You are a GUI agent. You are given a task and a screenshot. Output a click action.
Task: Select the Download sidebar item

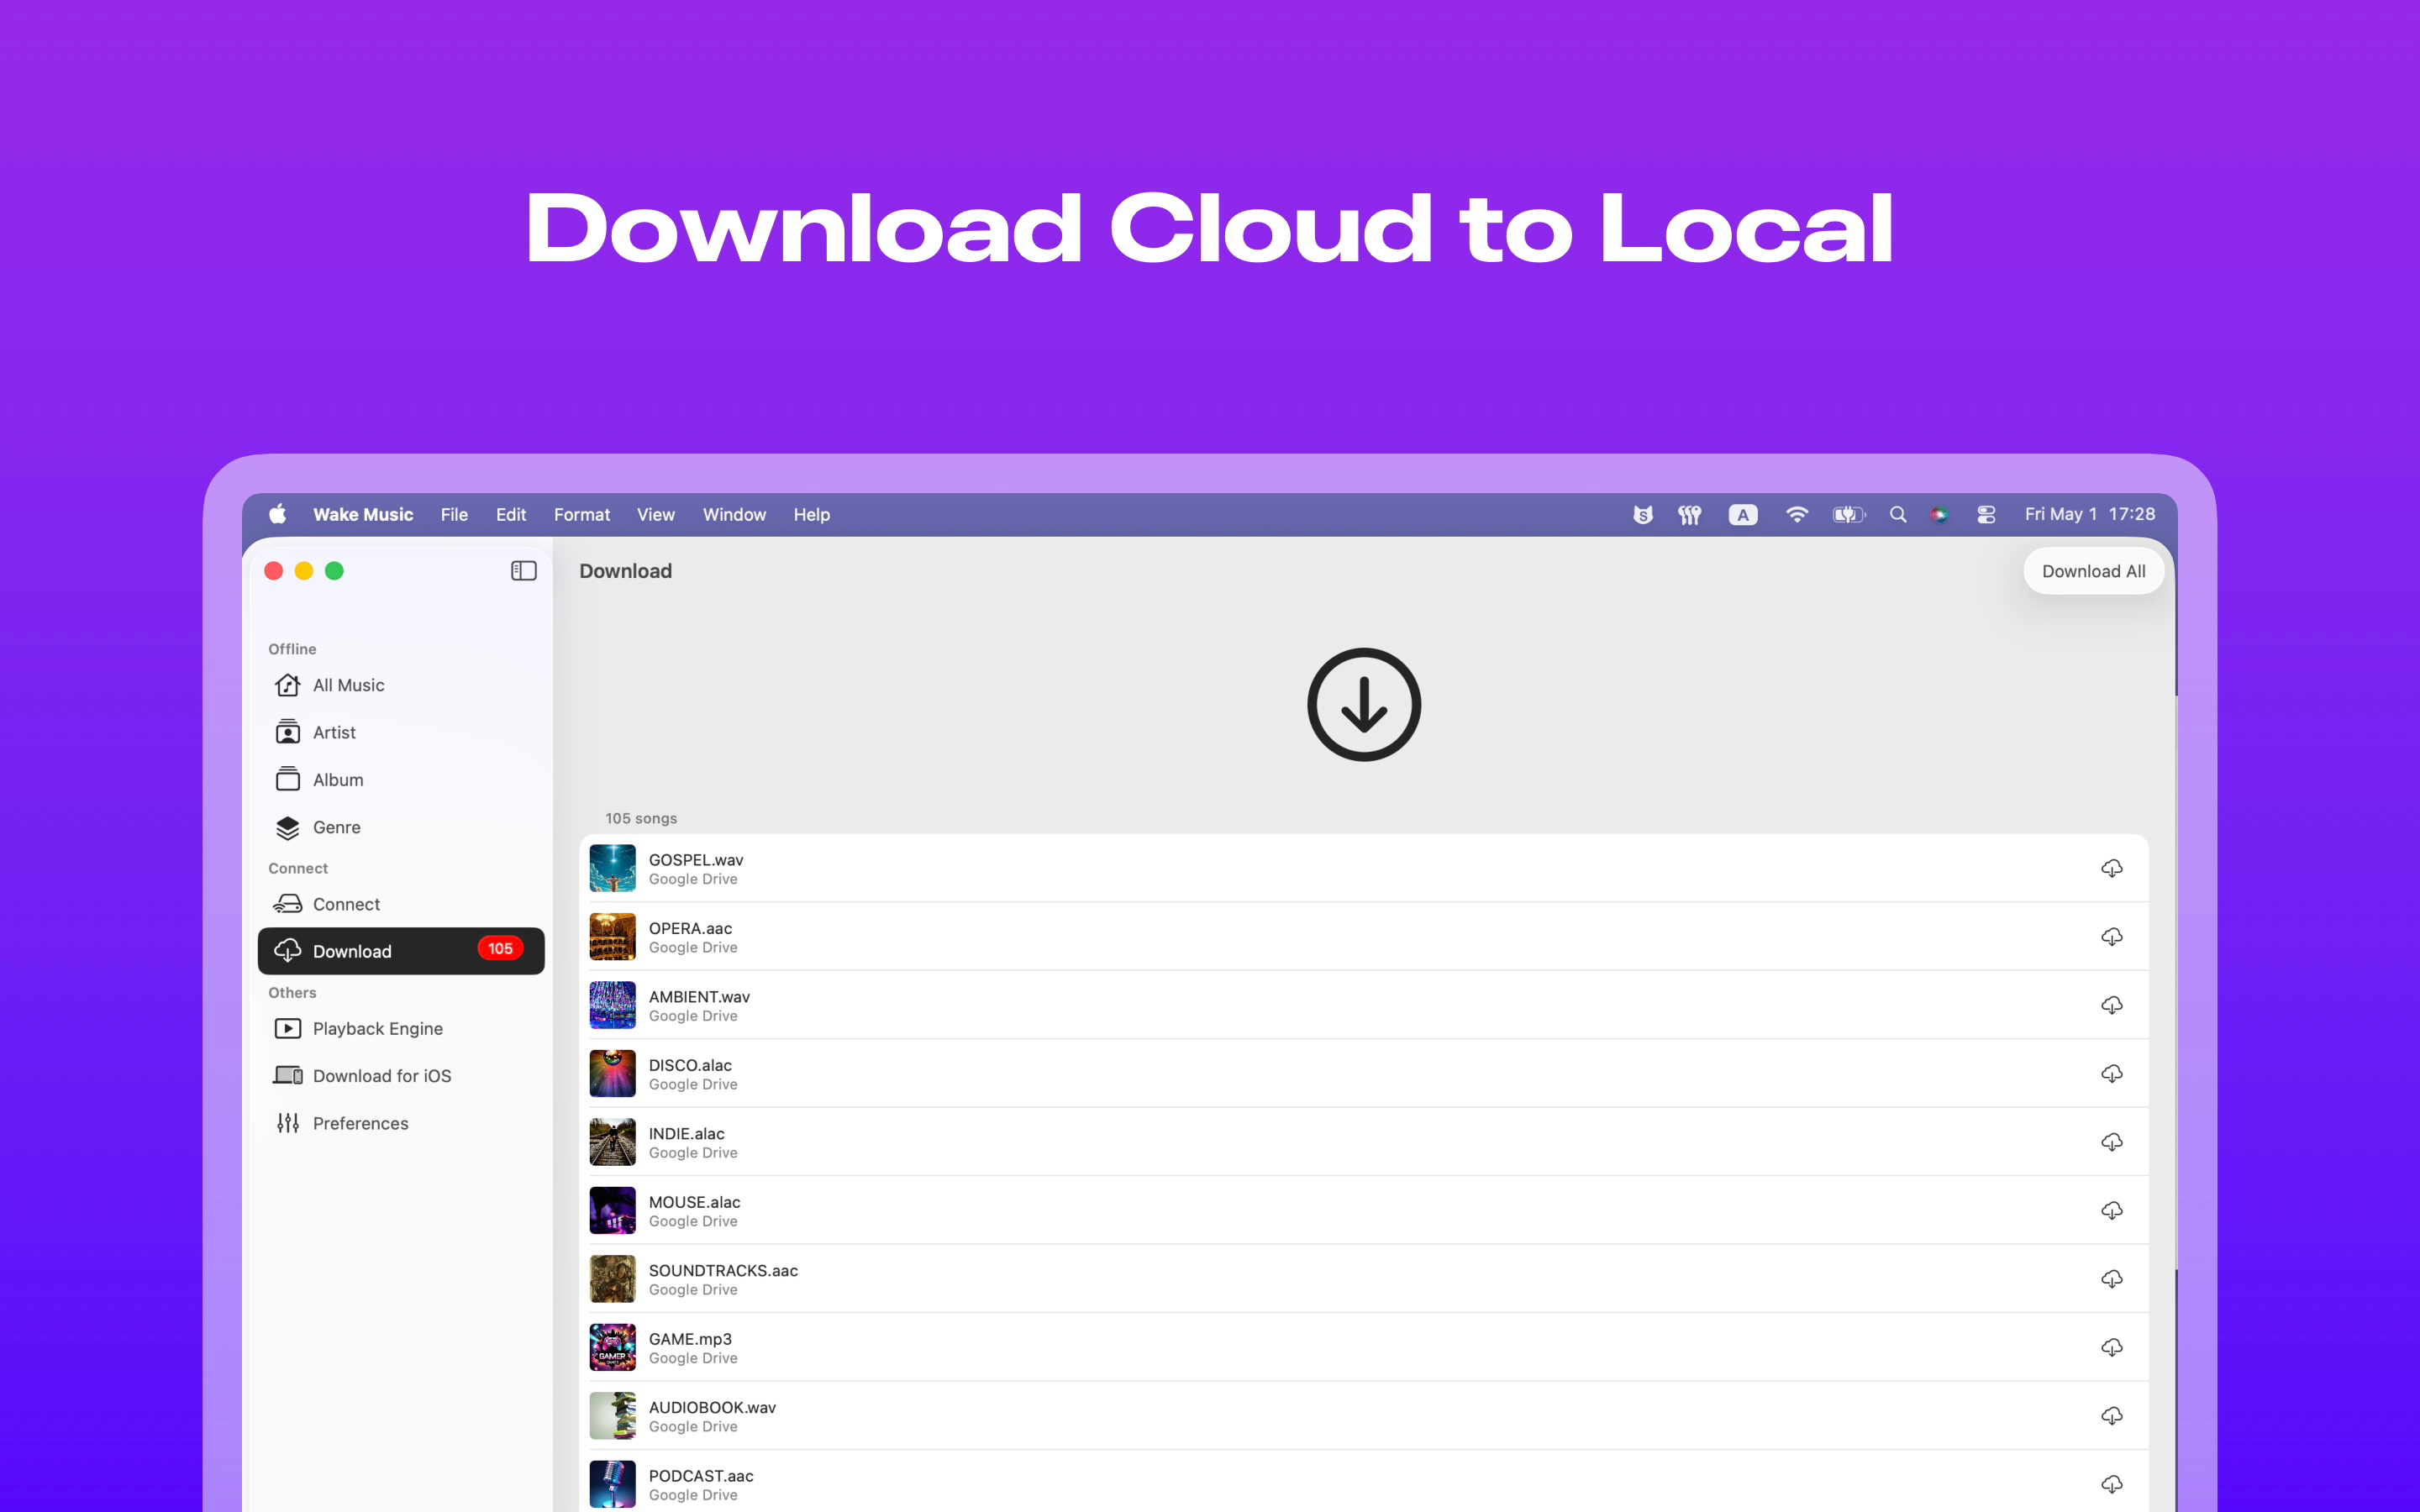tap(401, 951)
